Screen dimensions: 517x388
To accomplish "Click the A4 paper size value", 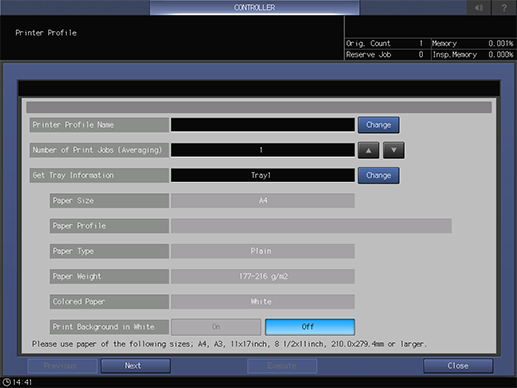I will (x=263, y=201).
